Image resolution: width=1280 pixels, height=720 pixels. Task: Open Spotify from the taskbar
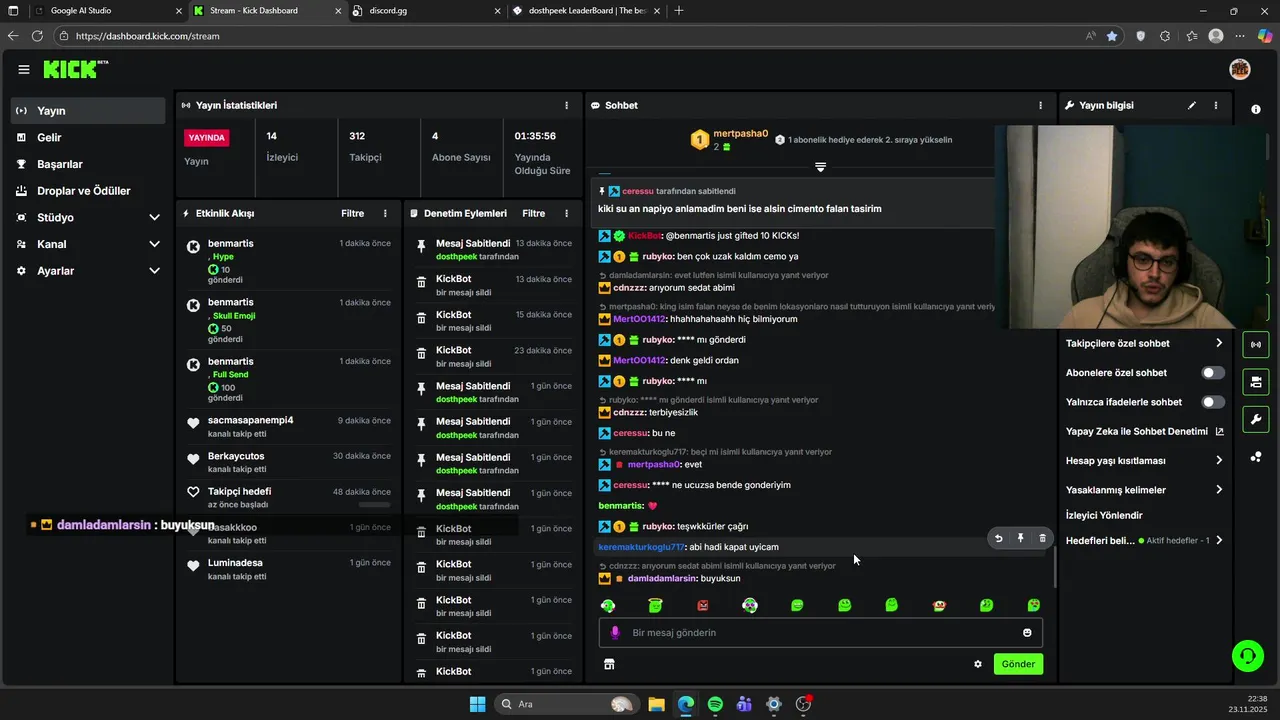tap(715, 704)
